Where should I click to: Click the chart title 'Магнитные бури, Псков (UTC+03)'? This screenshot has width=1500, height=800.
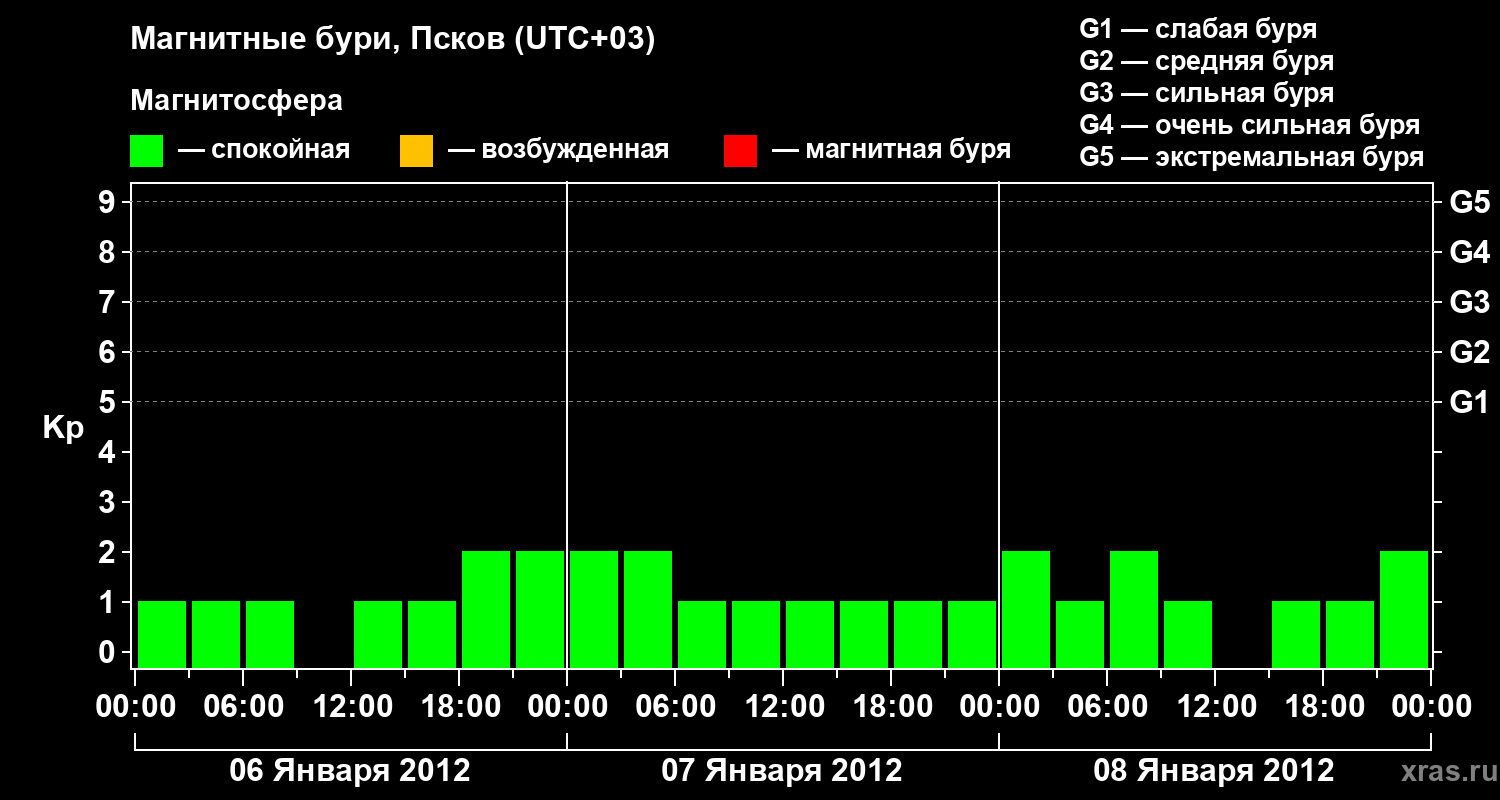[393, 40]
